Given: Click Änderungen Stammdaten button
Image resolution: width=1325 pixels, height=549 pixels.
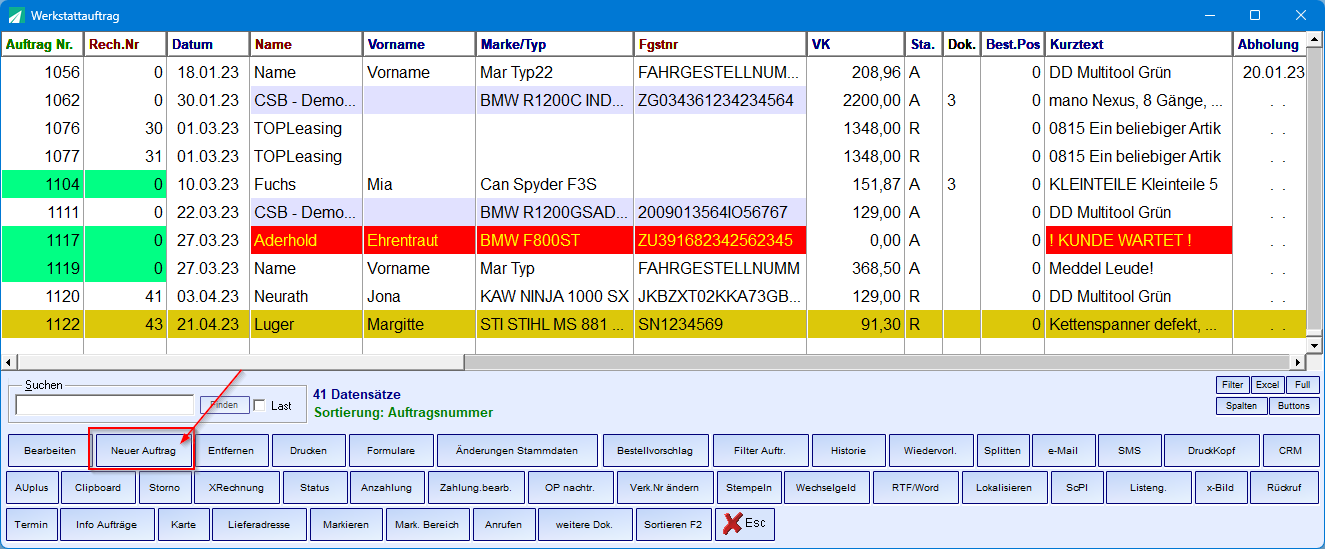Looking at the screenshot, I should point(517,451).
